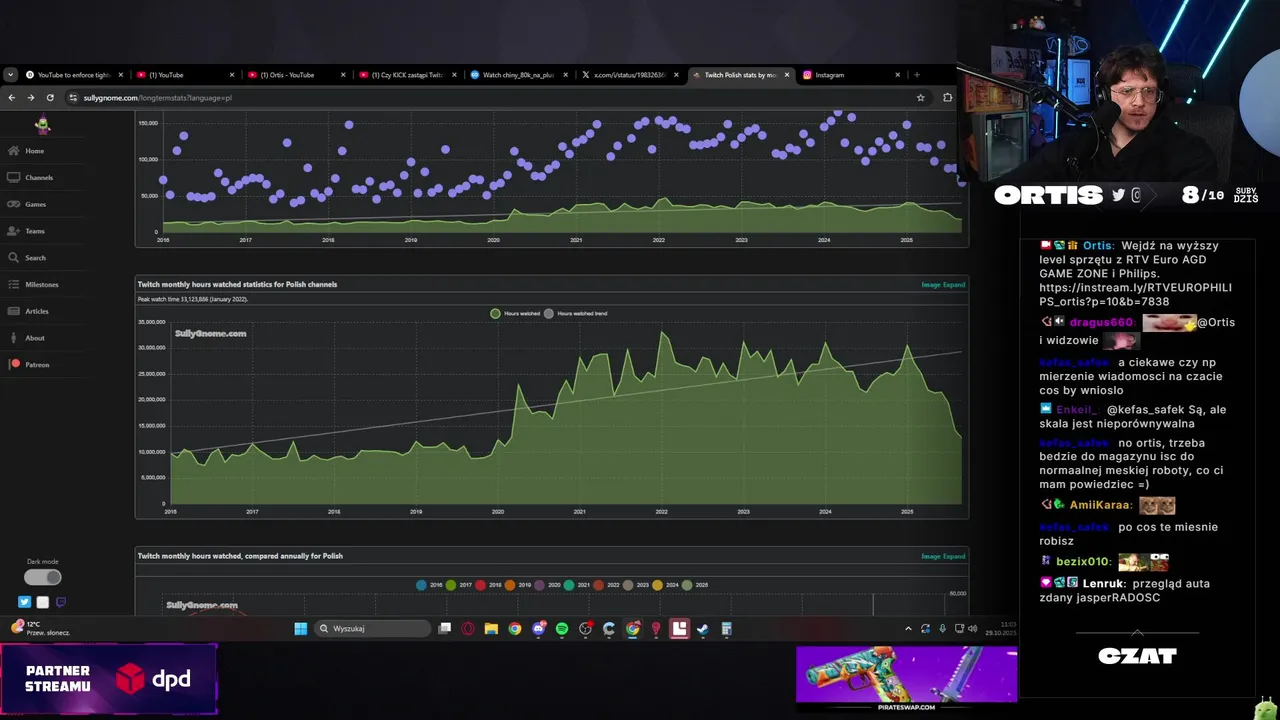
Task: Click the Wyszukaj taskbar search box
Action: point(372,629)
